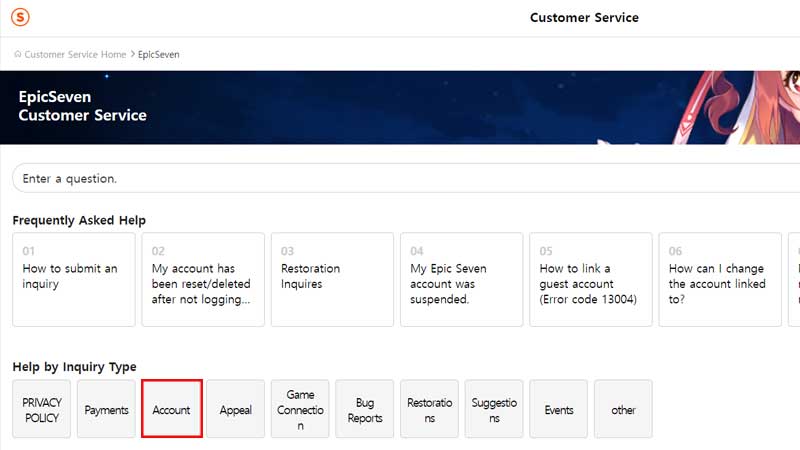Select the Events inquiry type
This screenshot has height=450, width=800.
[559, 409]
